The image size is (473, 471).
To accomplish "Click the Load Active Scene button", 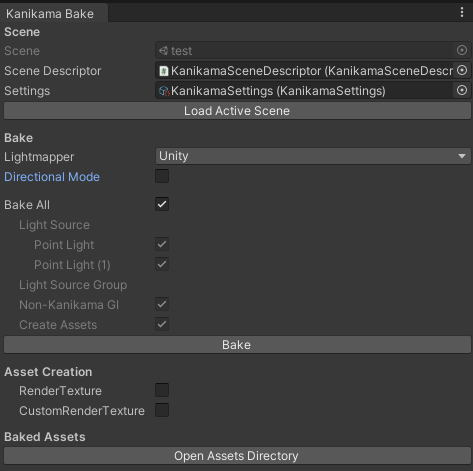I will click(x=237, y=111).
